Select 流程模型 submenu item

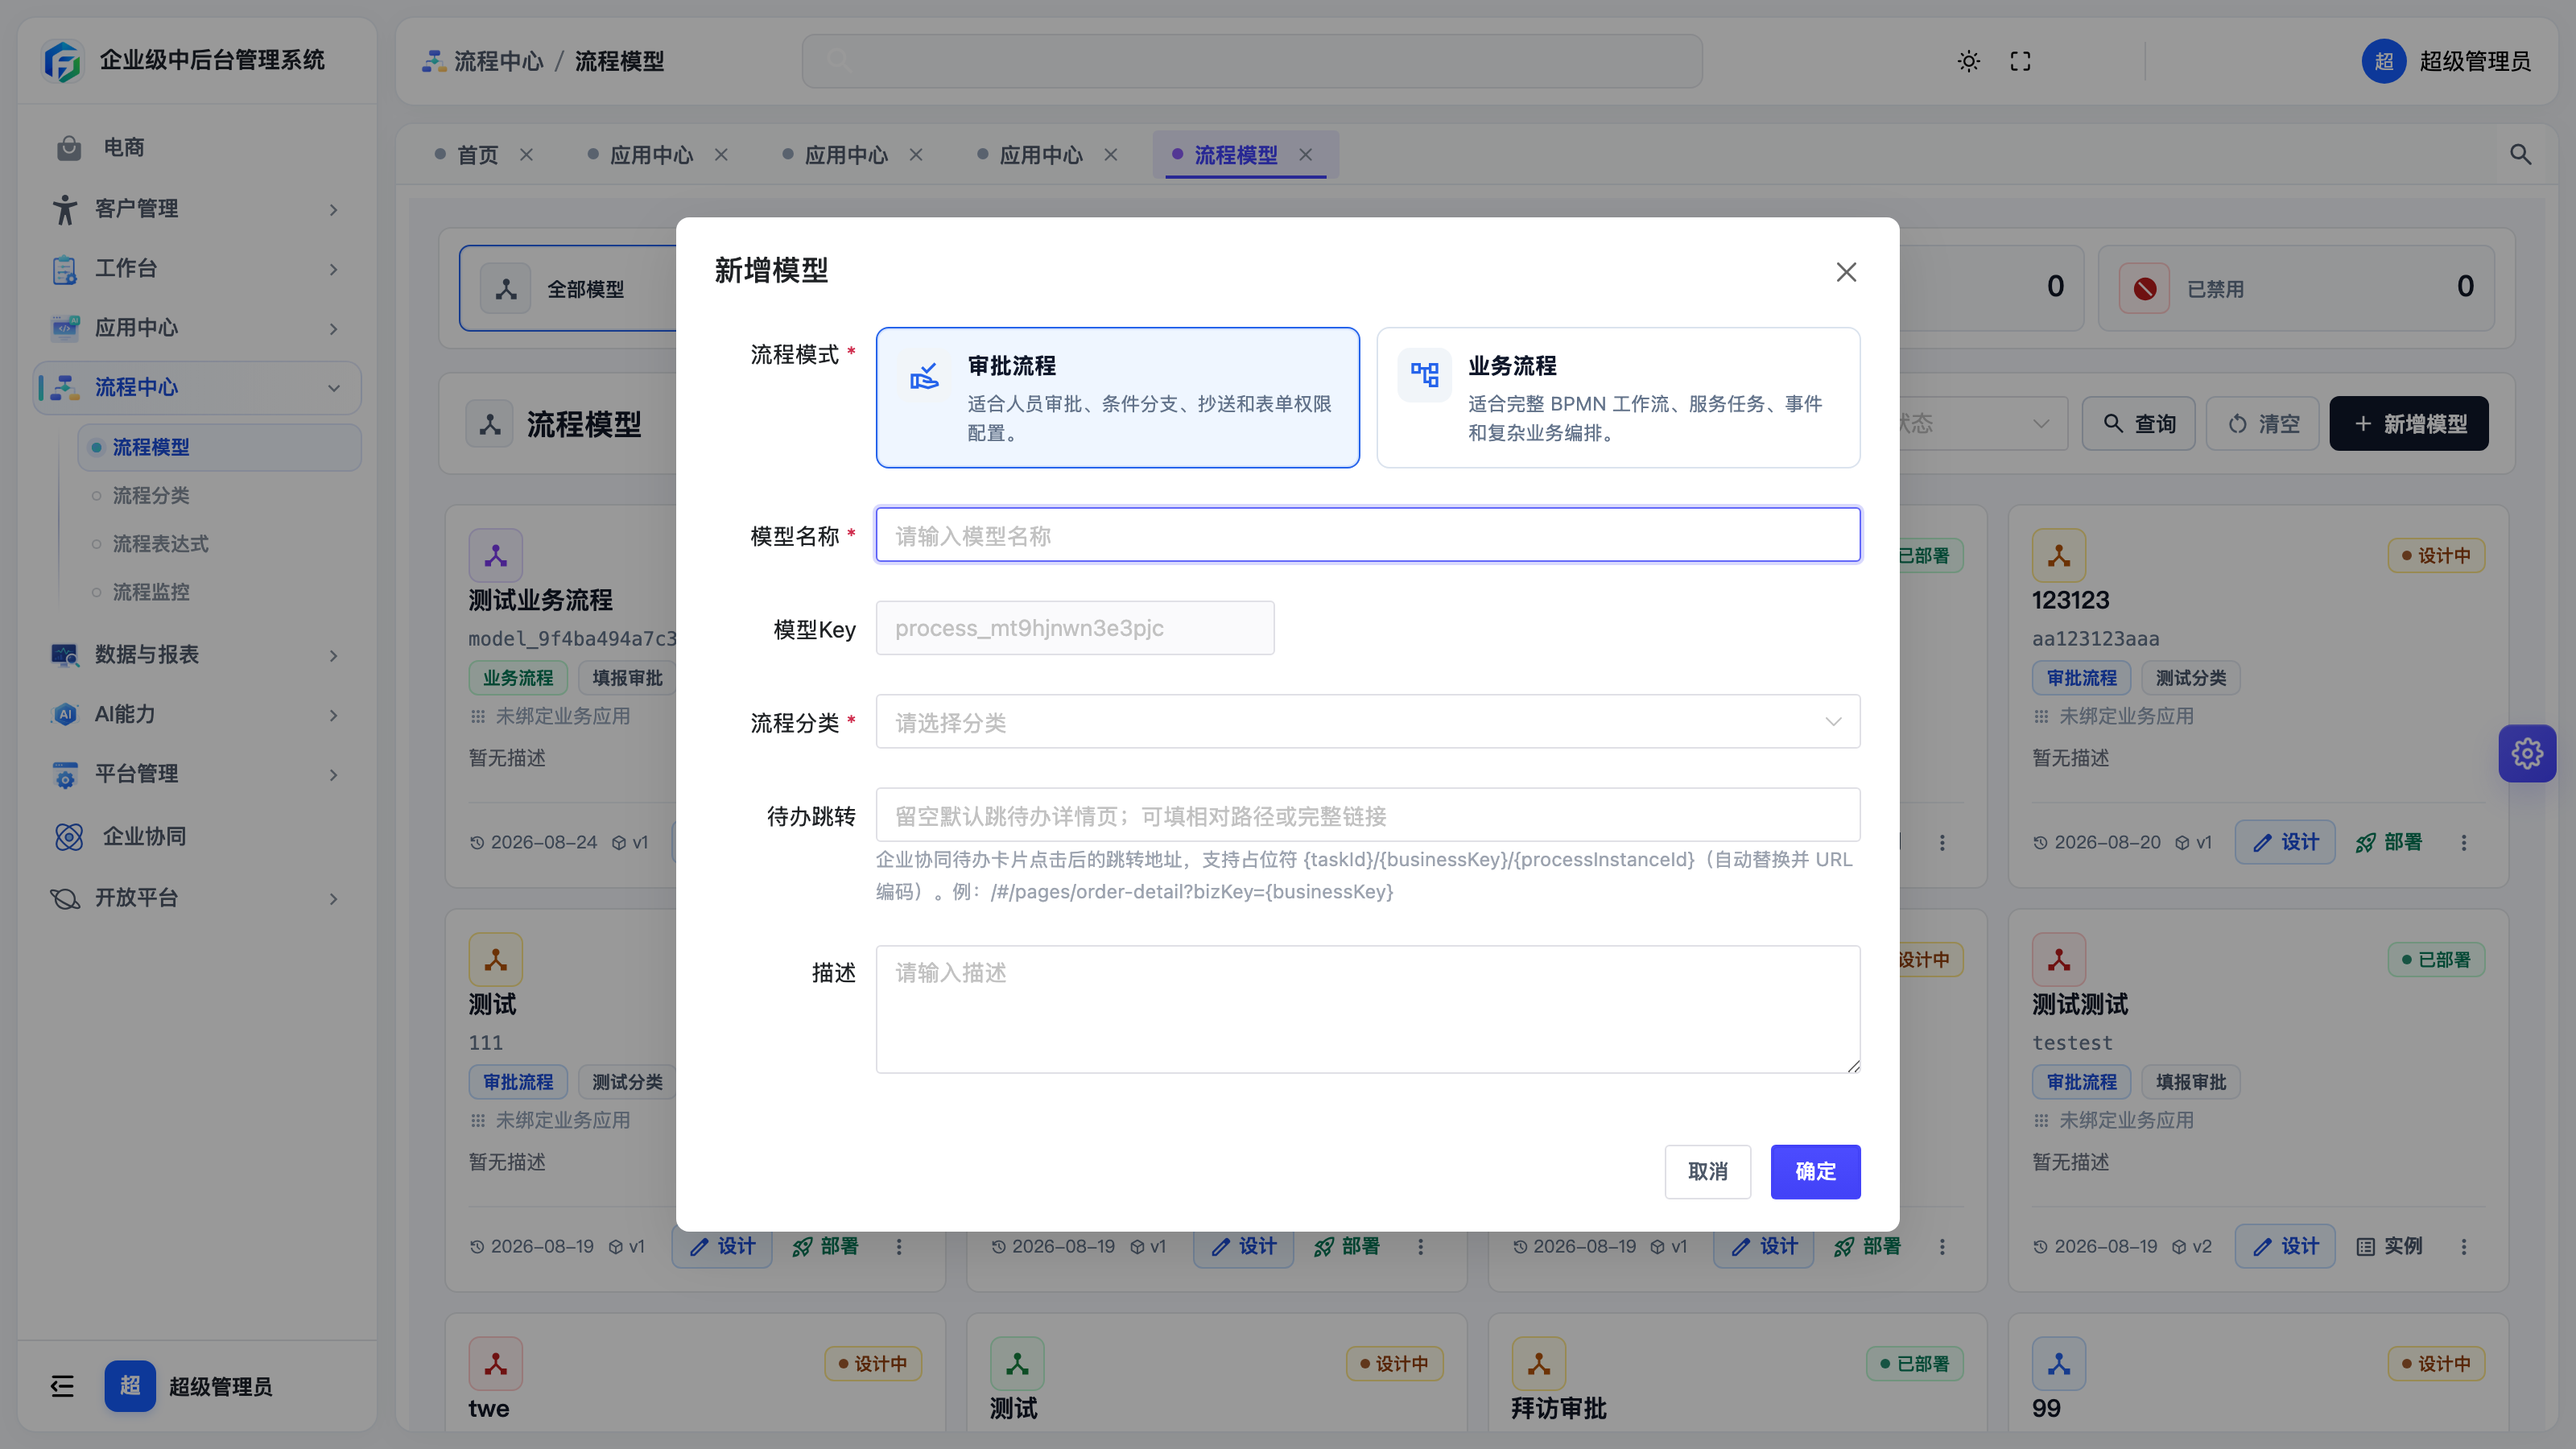219,447
